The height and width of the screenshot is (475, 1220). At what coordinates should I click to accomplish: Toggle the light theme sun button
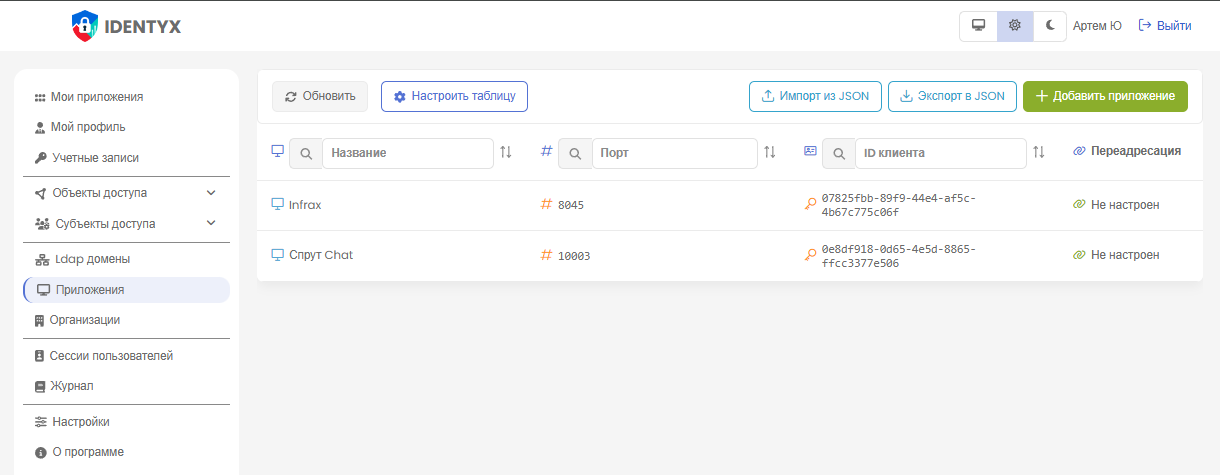click(x=1014, y=26)
